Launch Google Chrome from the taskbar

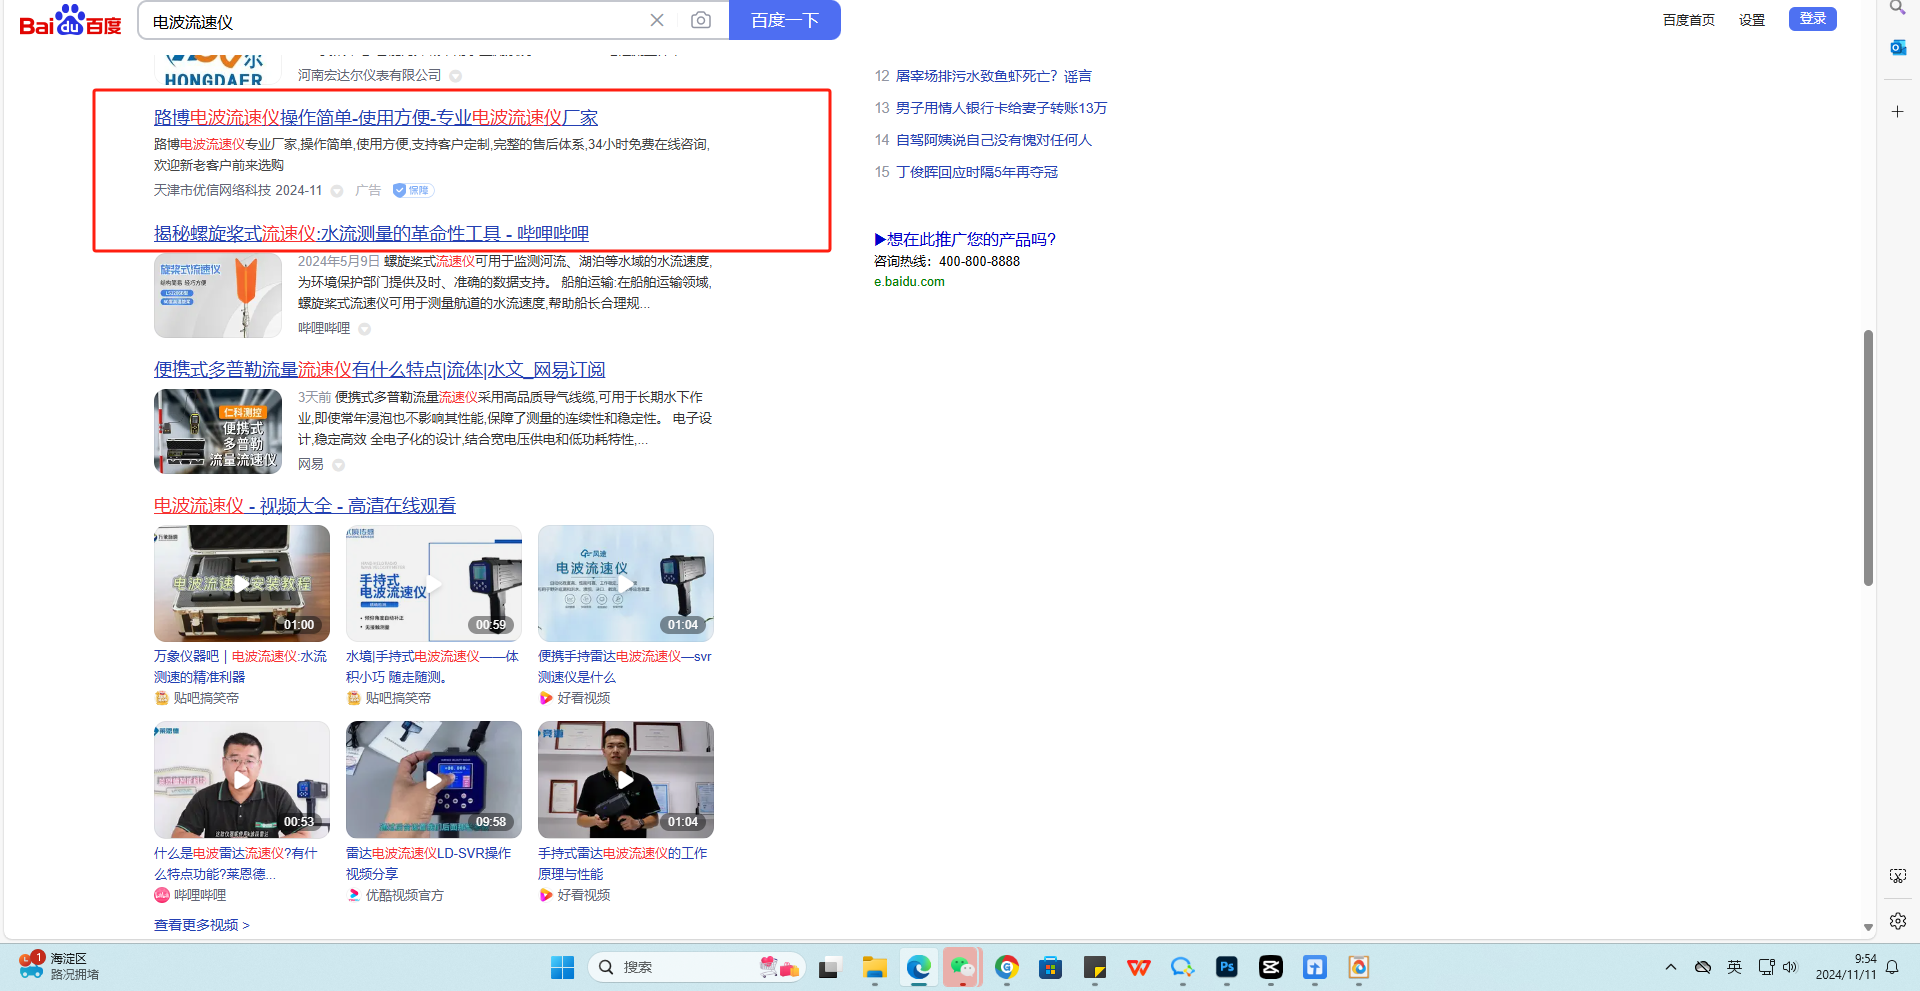[x=1007, y=967]
